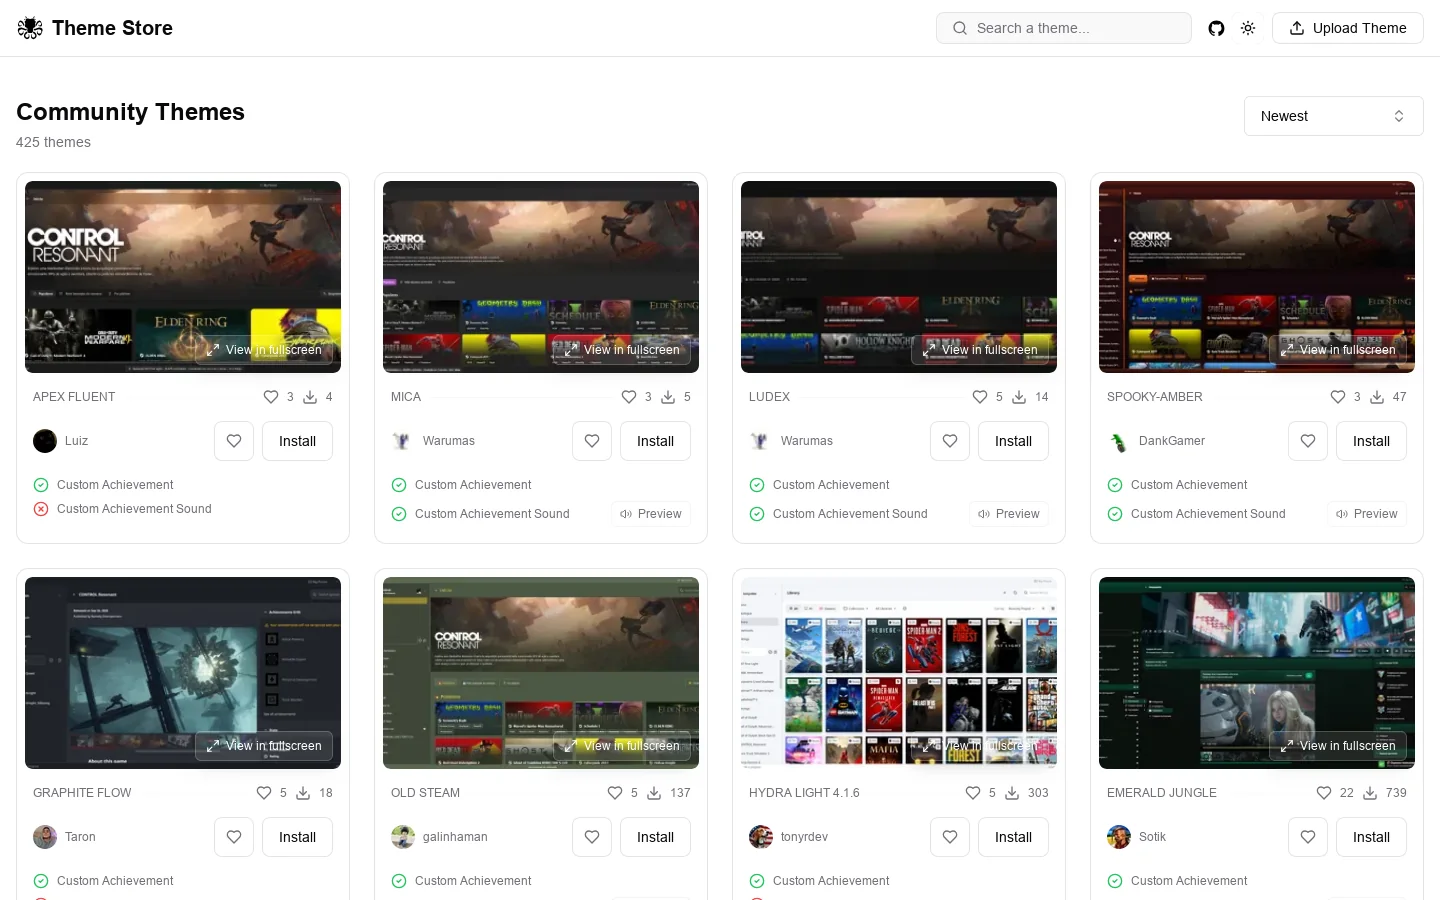The width and height of the screenshot is (1440, 900).
Task: Click Luiz's author avatar
Action: (x=45, y=441)
